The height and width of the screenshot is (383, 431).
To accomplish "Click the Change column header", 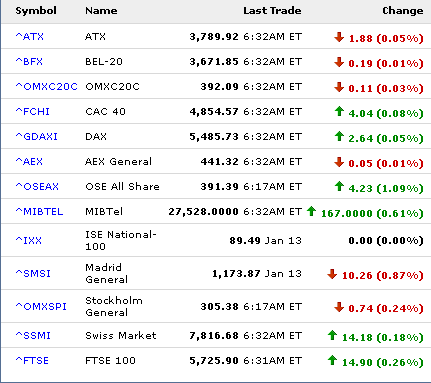I will click(403, 11).
